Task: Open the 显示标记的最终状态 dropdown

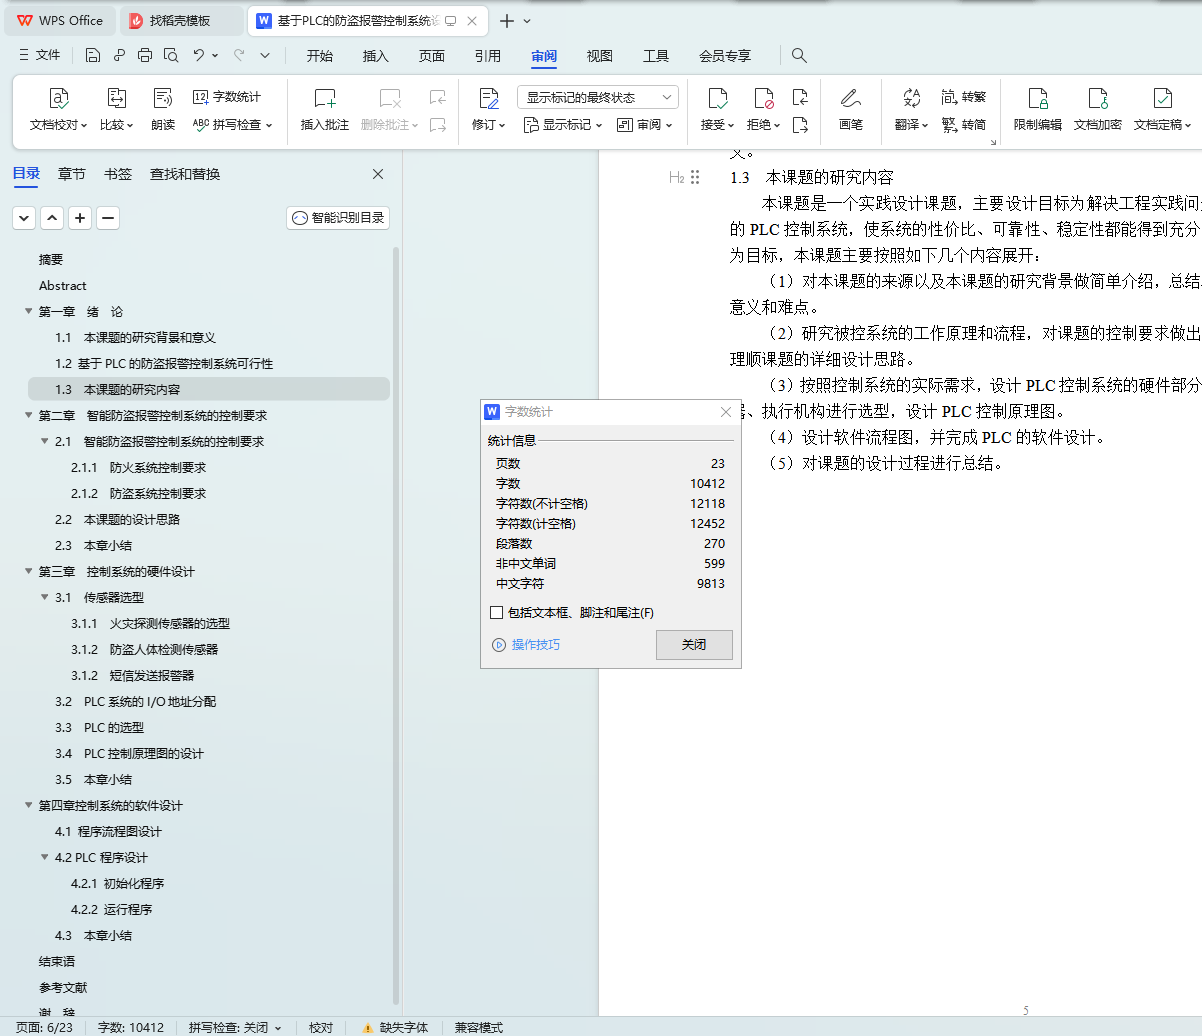Action: click(598, 97)
